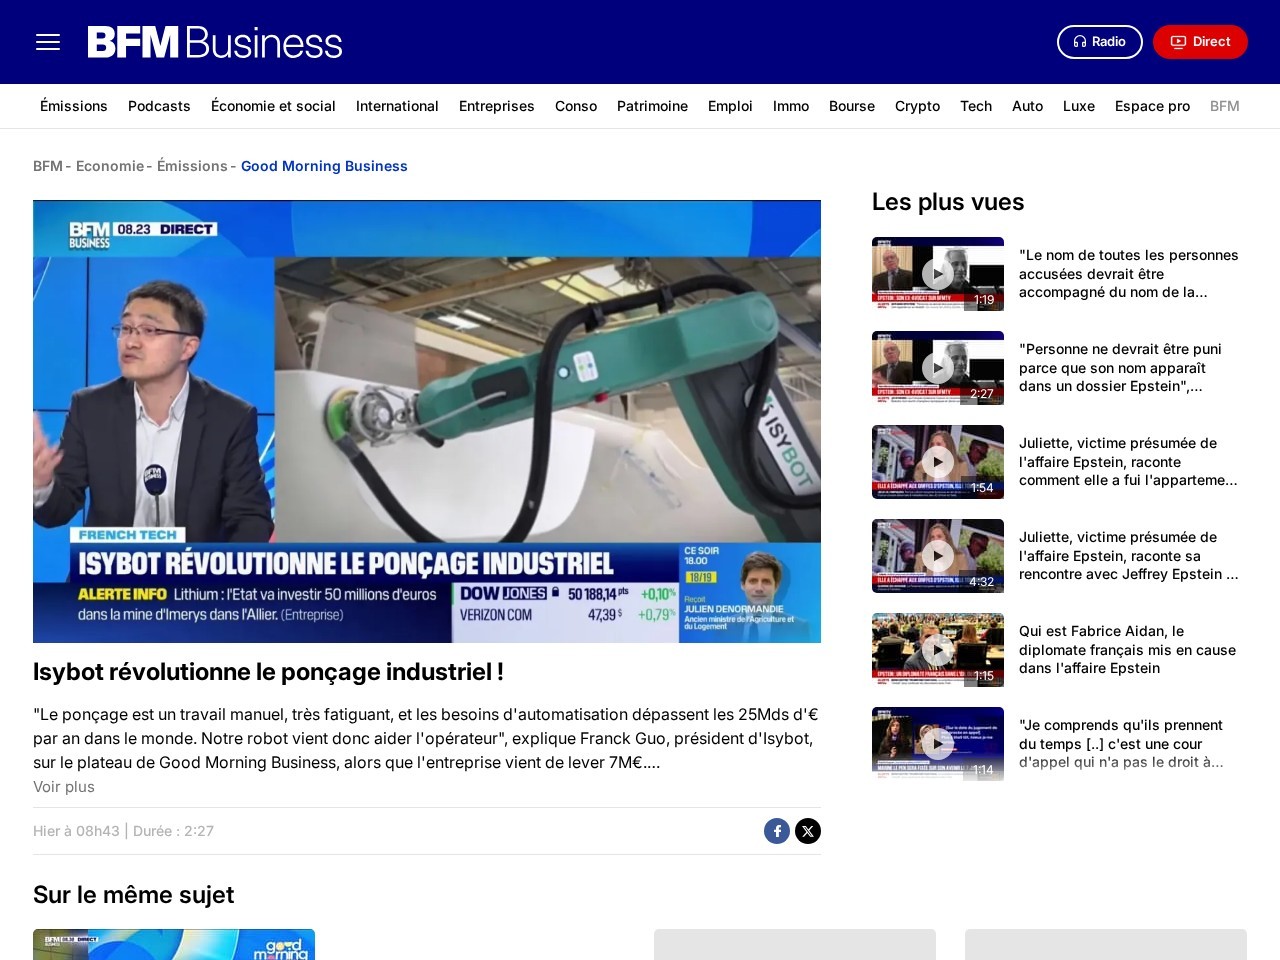Play the 4:32 Juliette video thumbnail

(x=937, y=556)
